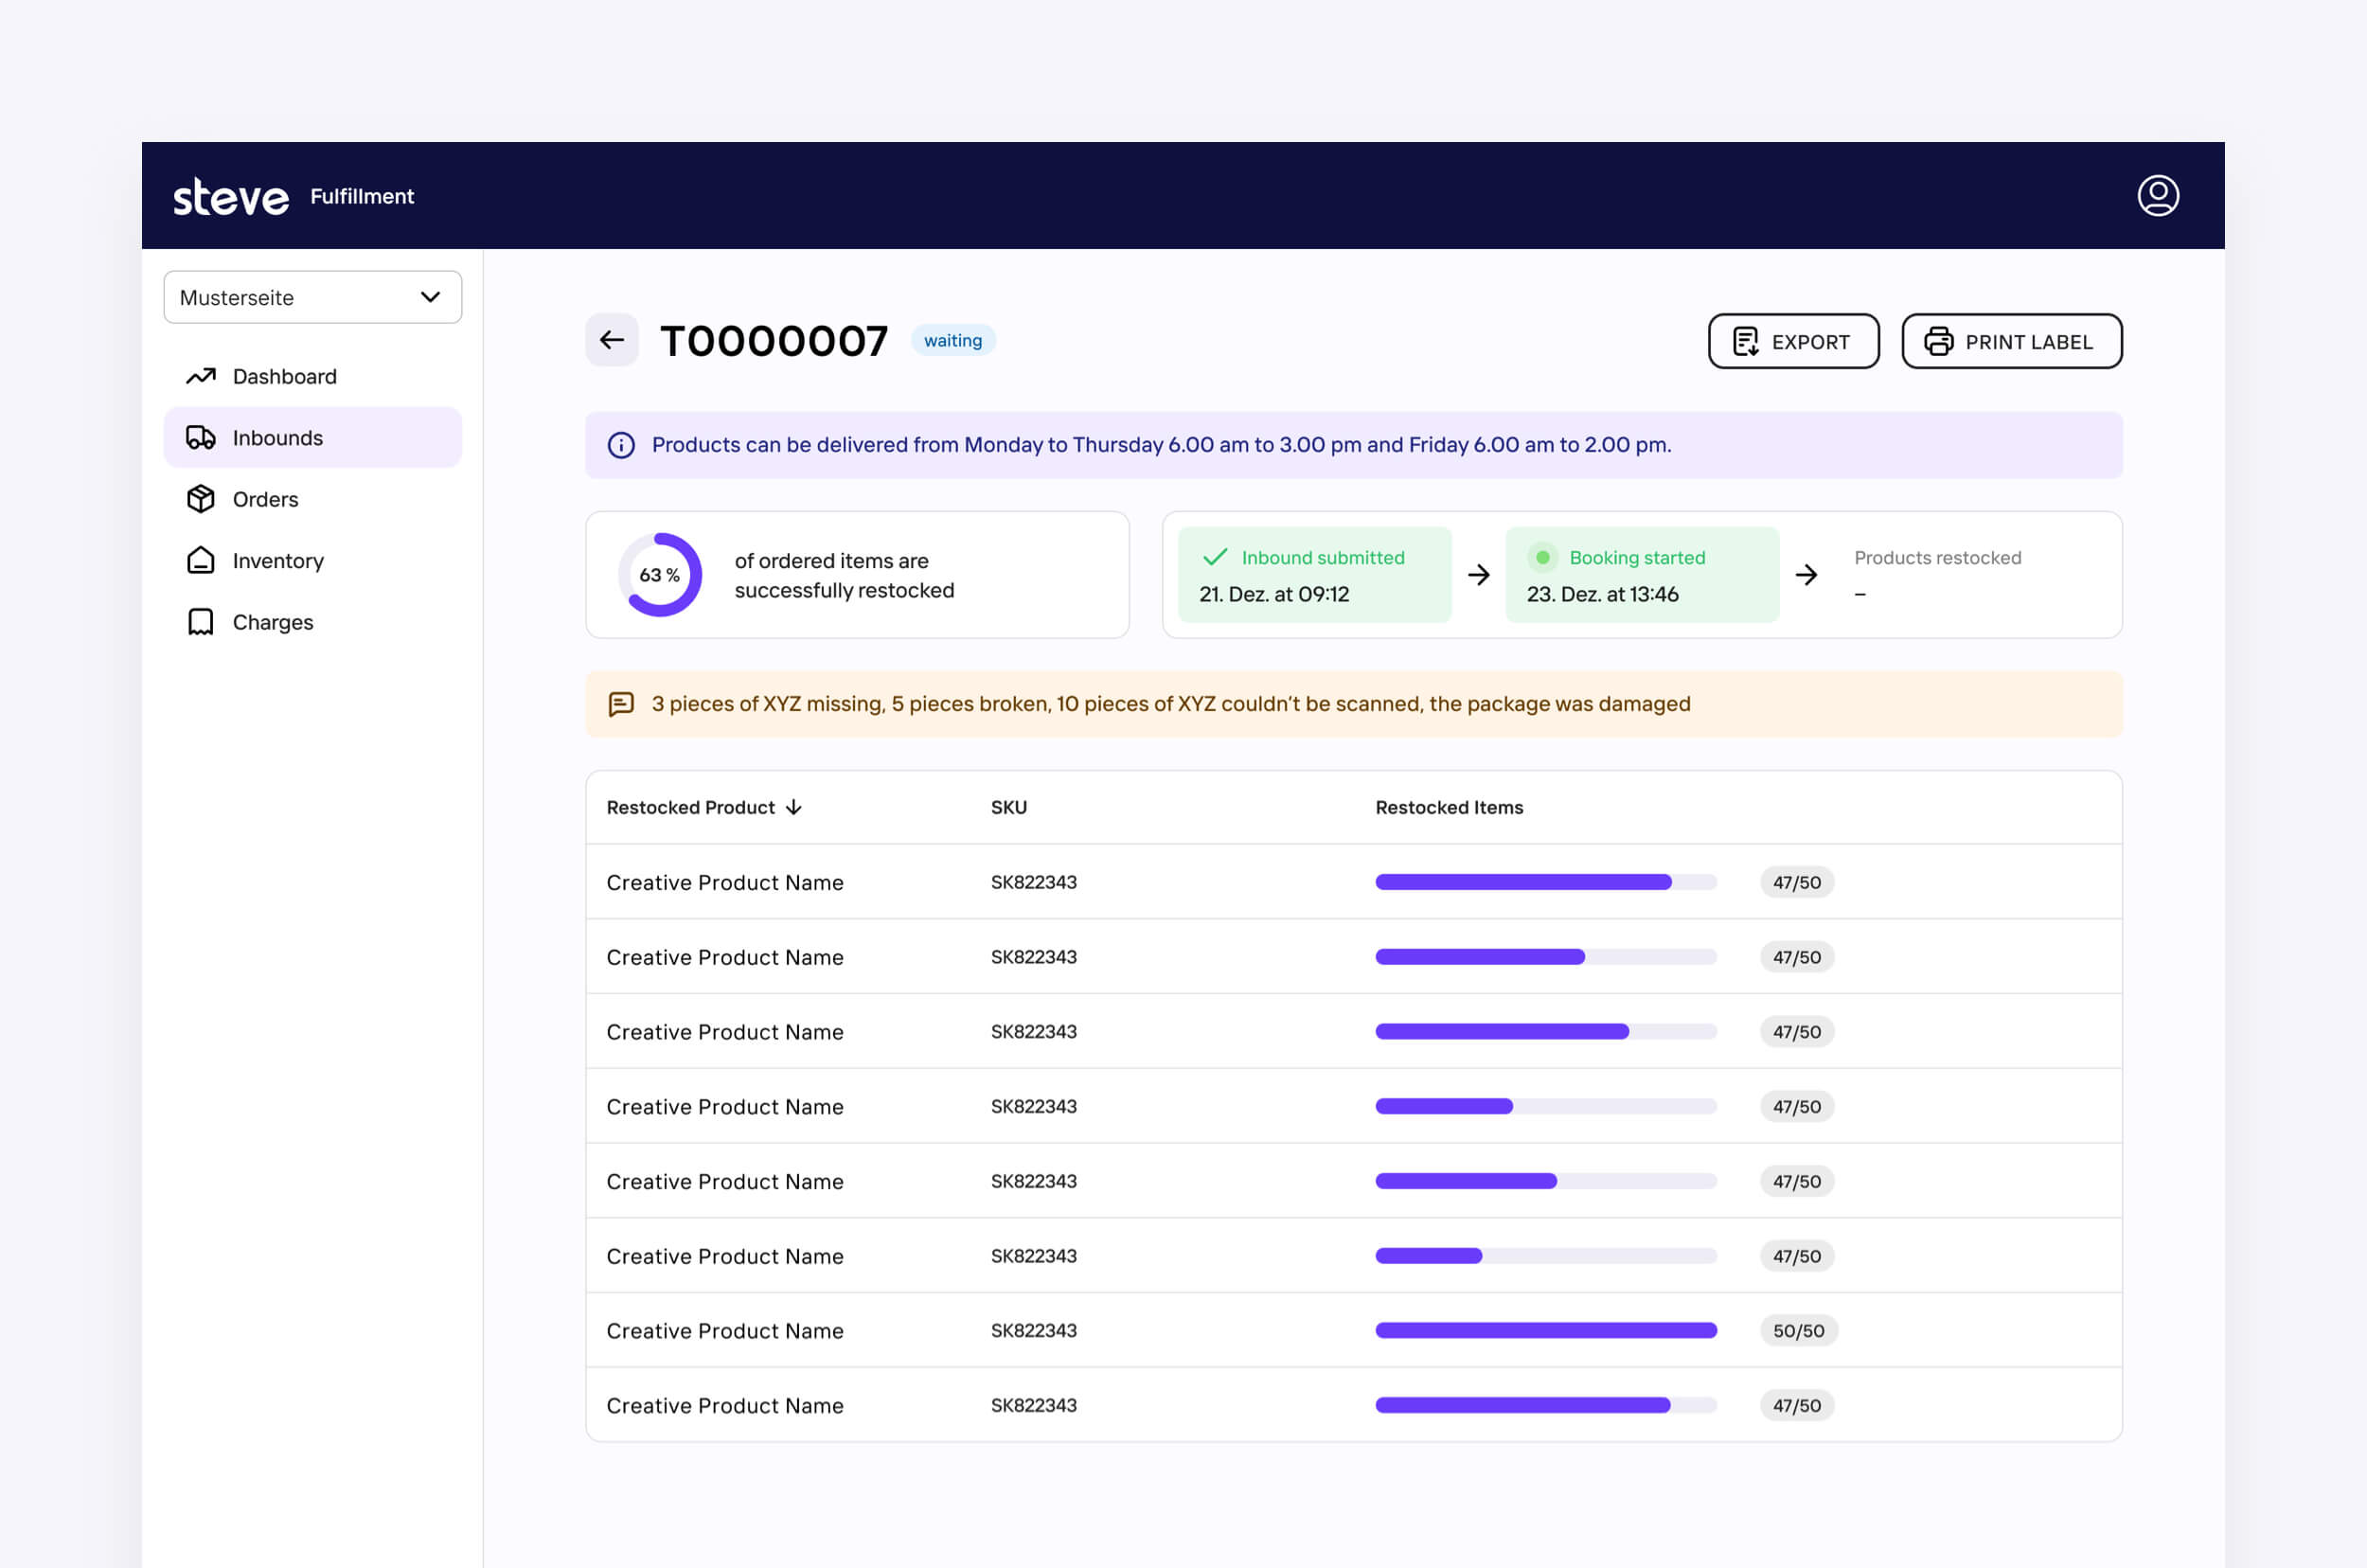Image resolution: width=2367 pixels, height=1568 pixels.
Task: Click the EXPORT button
Action: click(1792, 341)
